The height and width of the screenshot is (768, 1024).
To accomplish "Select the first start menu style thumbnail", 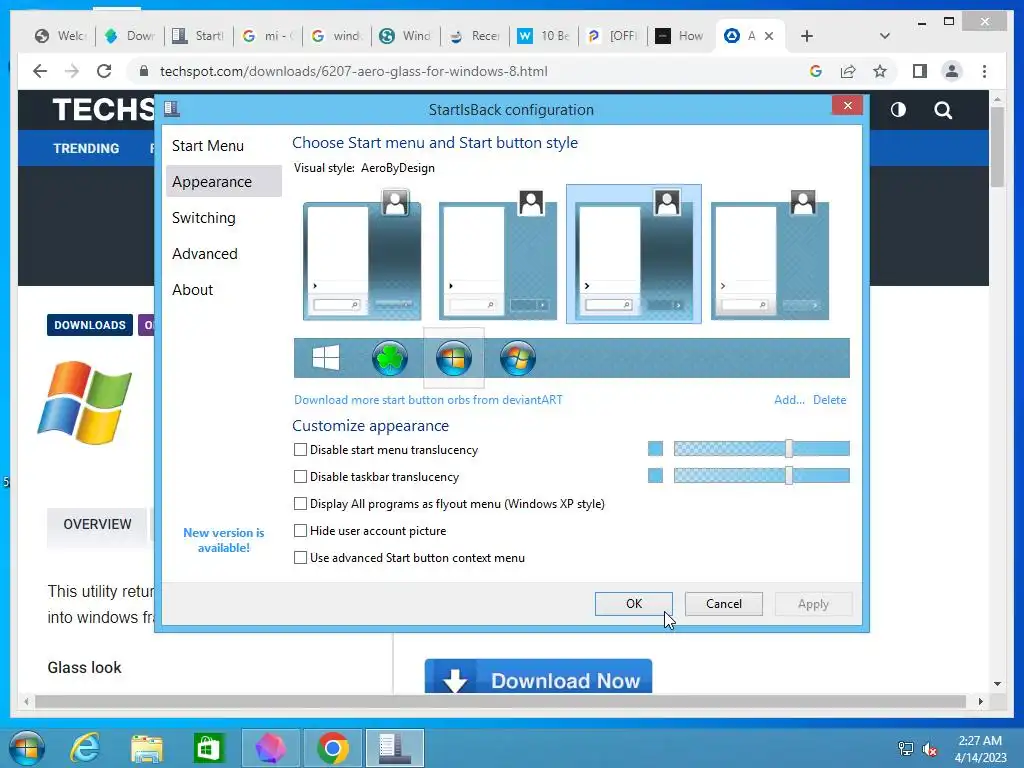I will coord(362,254).
